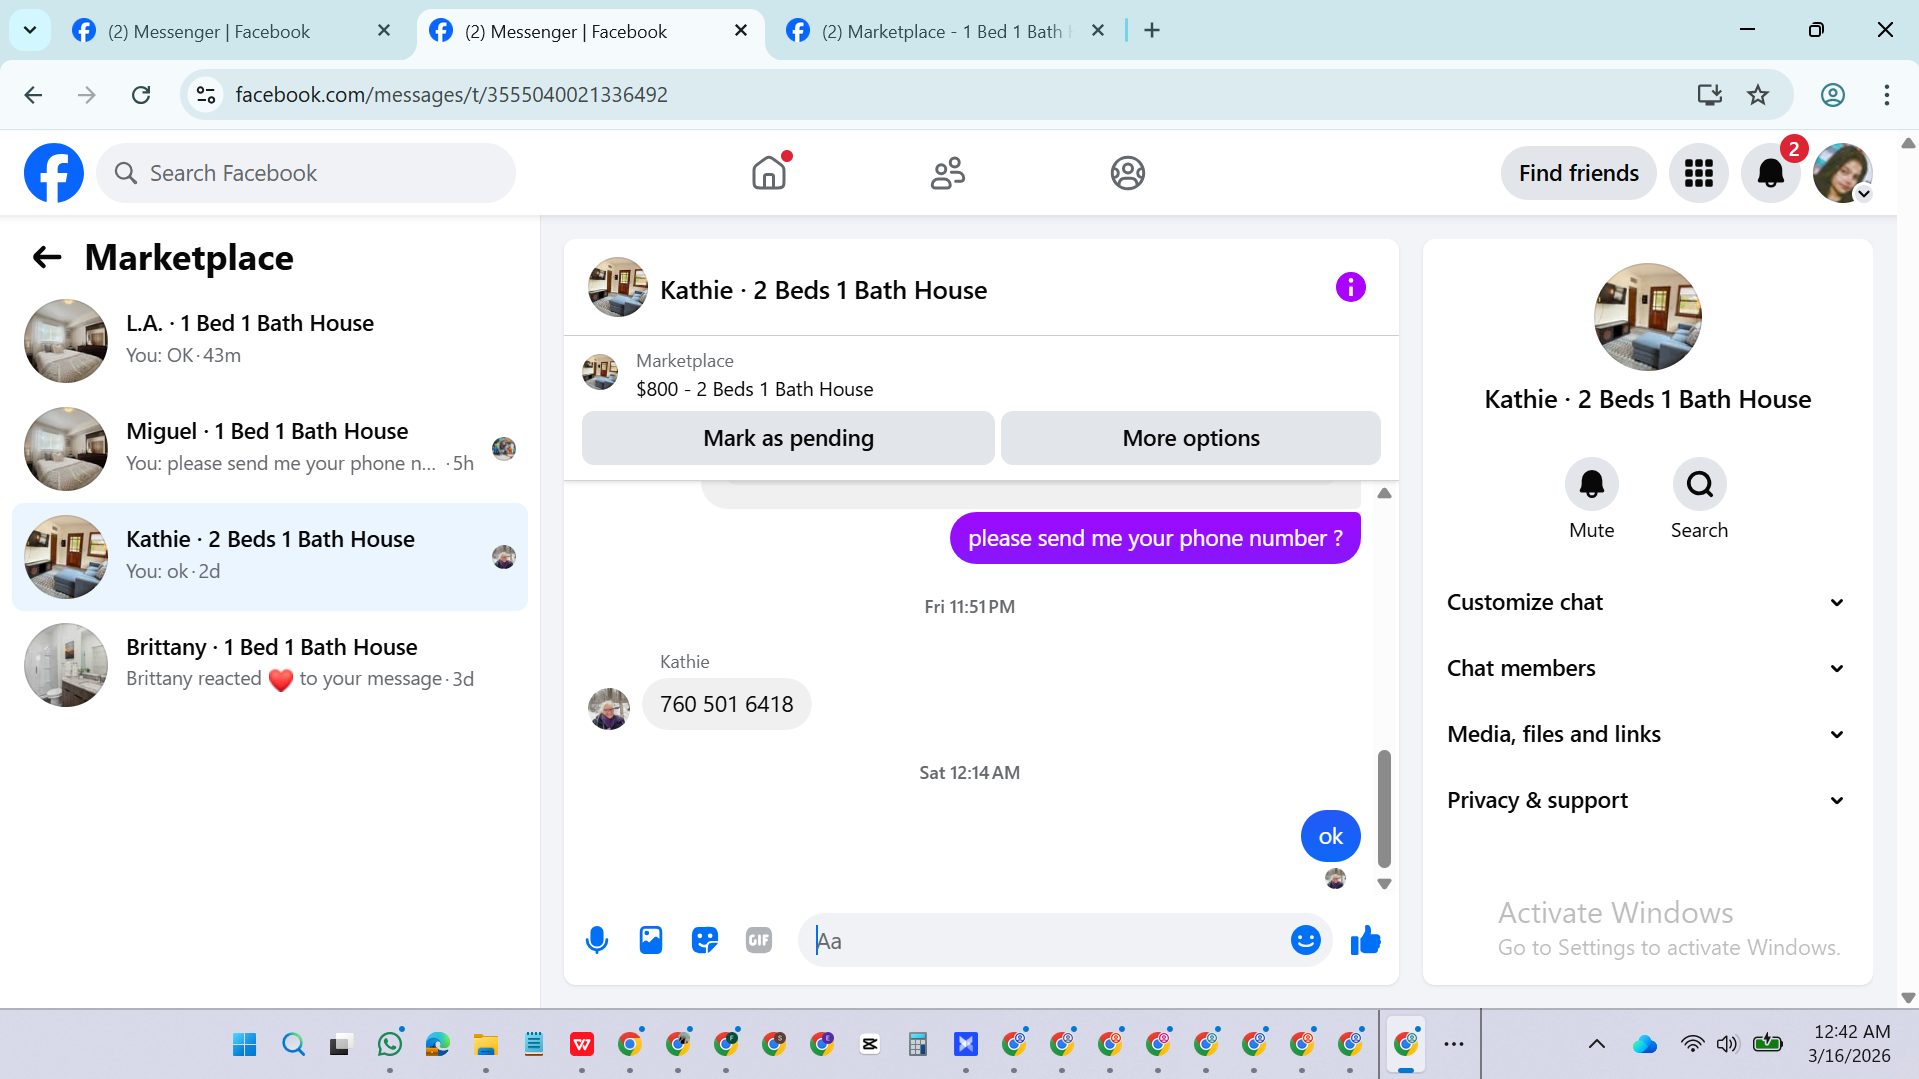
Task: View site information icon in address bar
Action: [206, 95]
